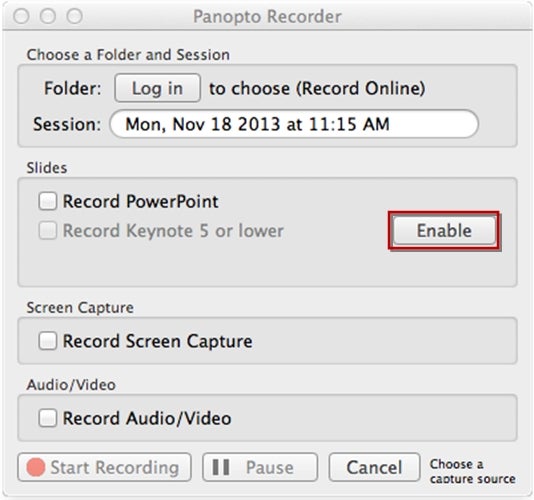Screen dimensions: 534x500
Task: Click the Pause button label
Action: [269, 467]
